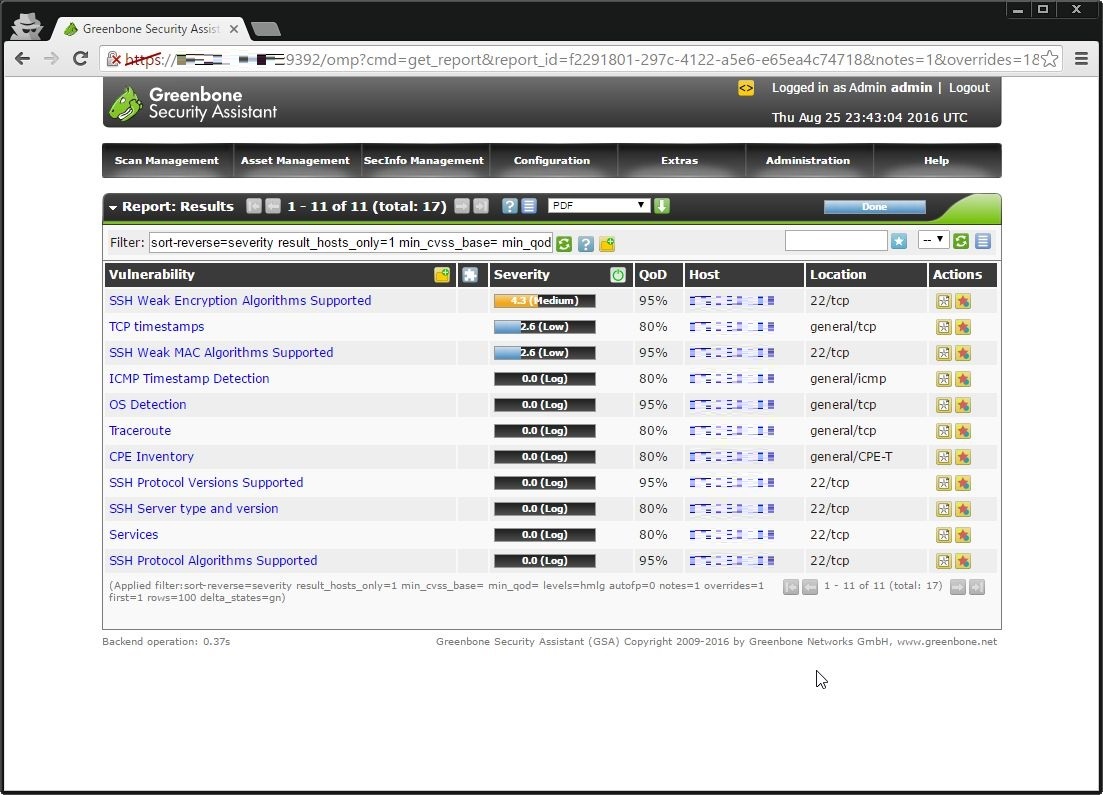Screen dimensions: 1103x795
Task: Add an override for the CPE Inventory result
Action: click(x=963, y=457)
